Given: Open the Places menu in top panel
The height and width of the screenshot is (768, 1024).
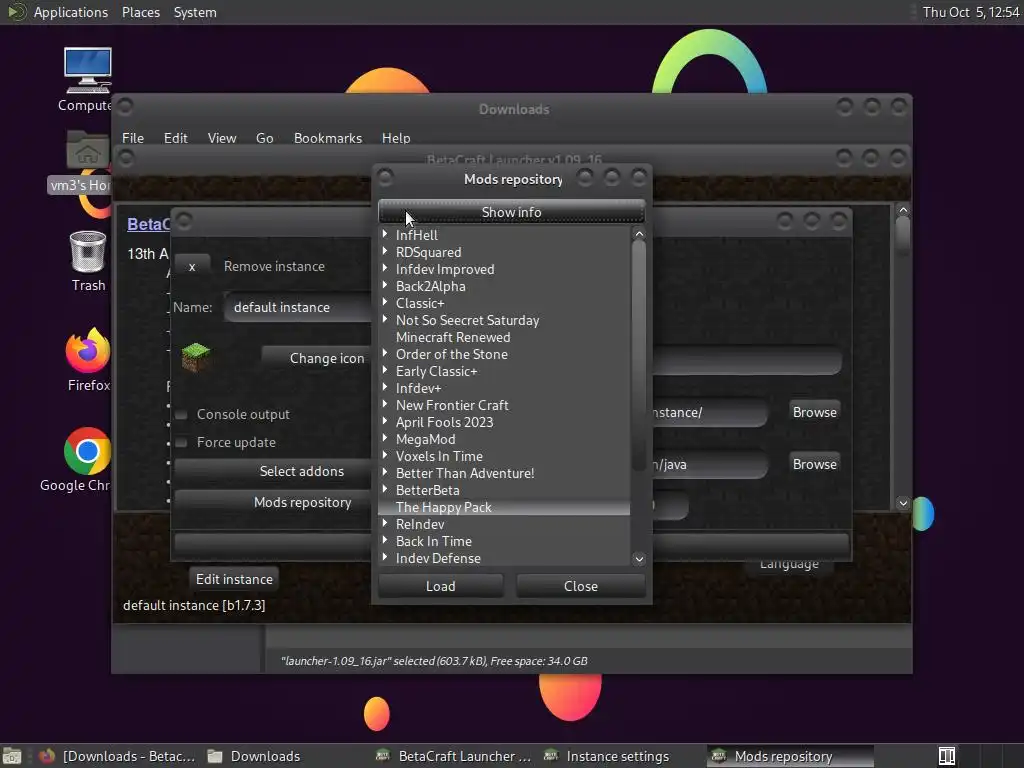Looking at the screenshot, I should point(140,12).
